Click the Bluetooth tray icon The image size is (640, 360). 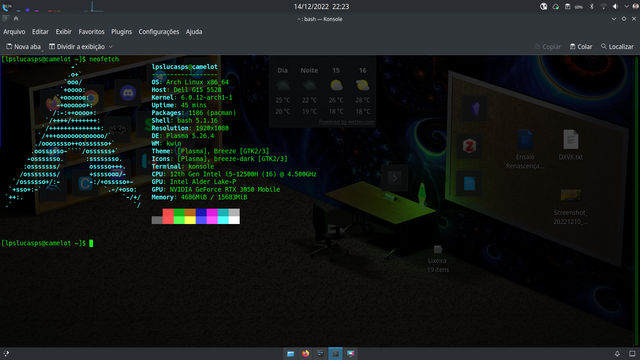[x=591, y=7]
